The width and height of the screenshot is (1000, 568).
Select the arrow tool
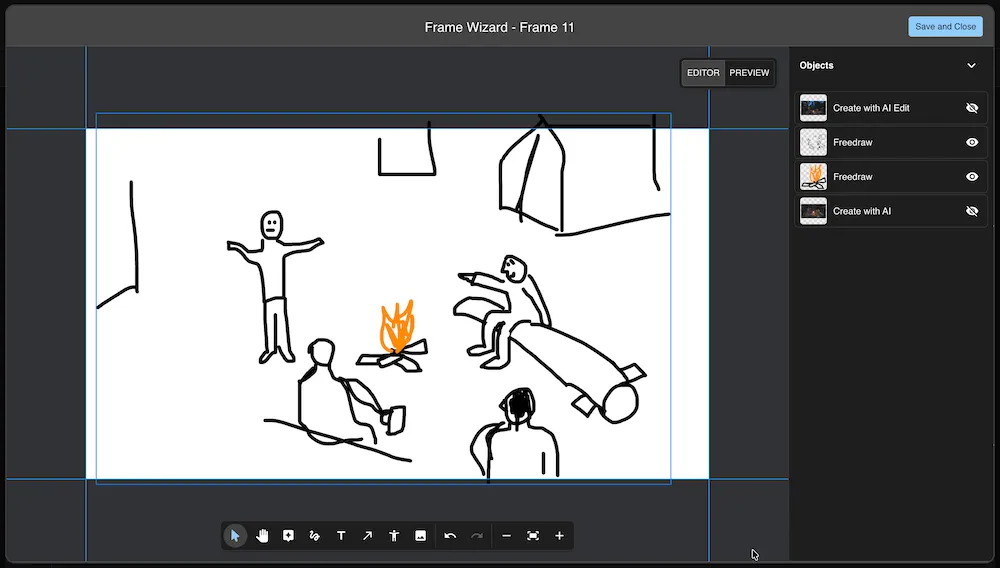(367, 535)
